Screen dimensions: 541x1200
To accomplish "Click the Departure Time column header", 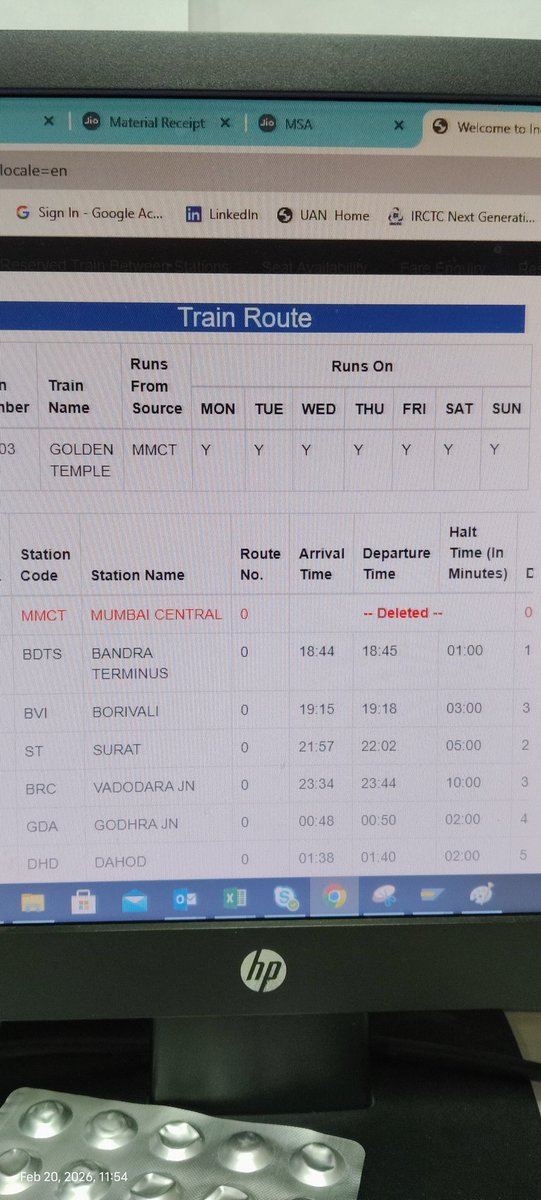I will (396, 563).
